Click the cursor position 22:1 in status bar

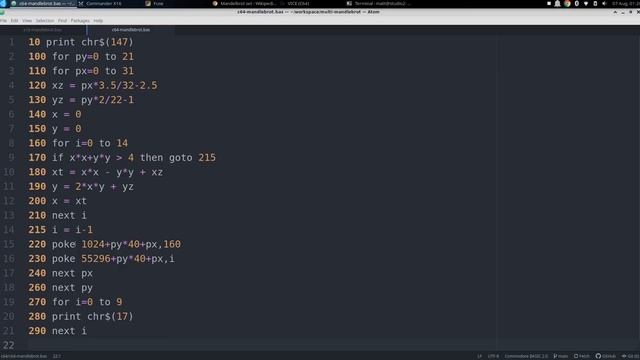(56, 356)
